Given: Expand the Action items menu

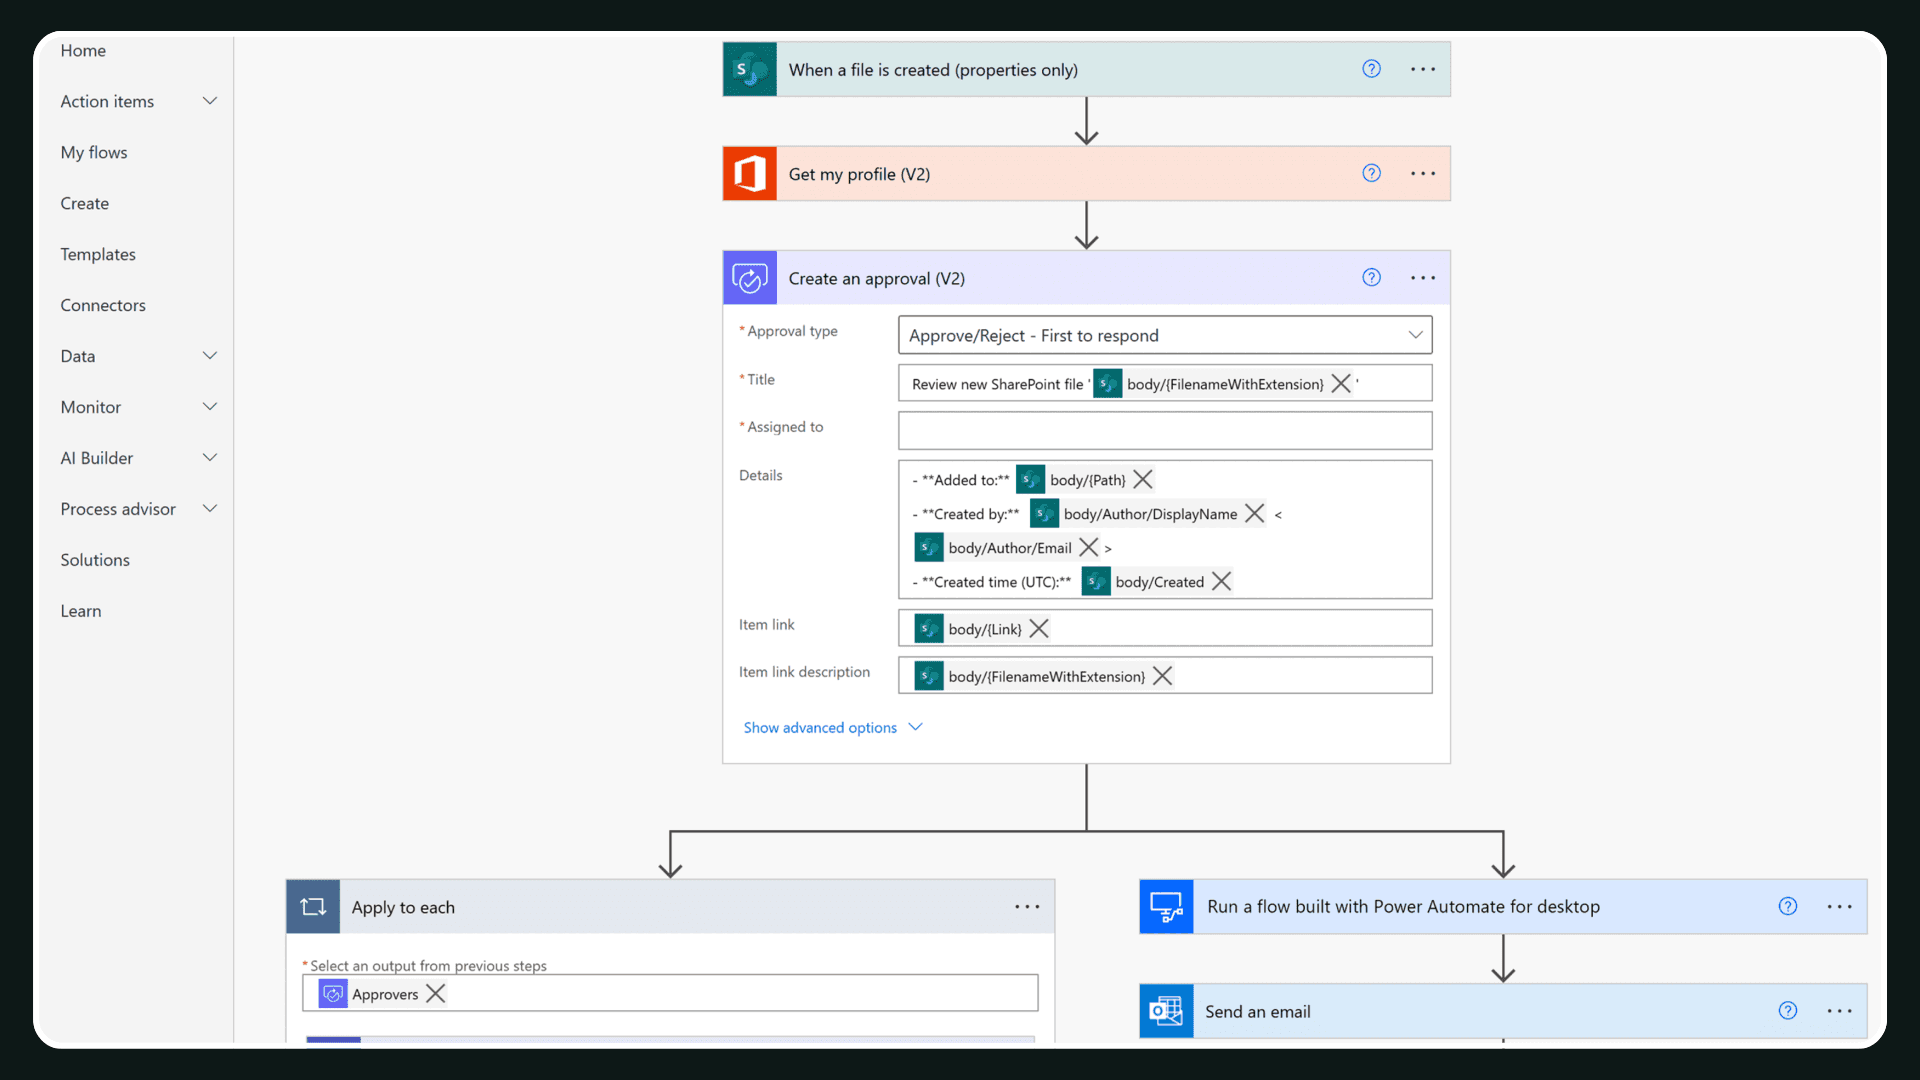Looking at the screenshot, I should 210,101.
